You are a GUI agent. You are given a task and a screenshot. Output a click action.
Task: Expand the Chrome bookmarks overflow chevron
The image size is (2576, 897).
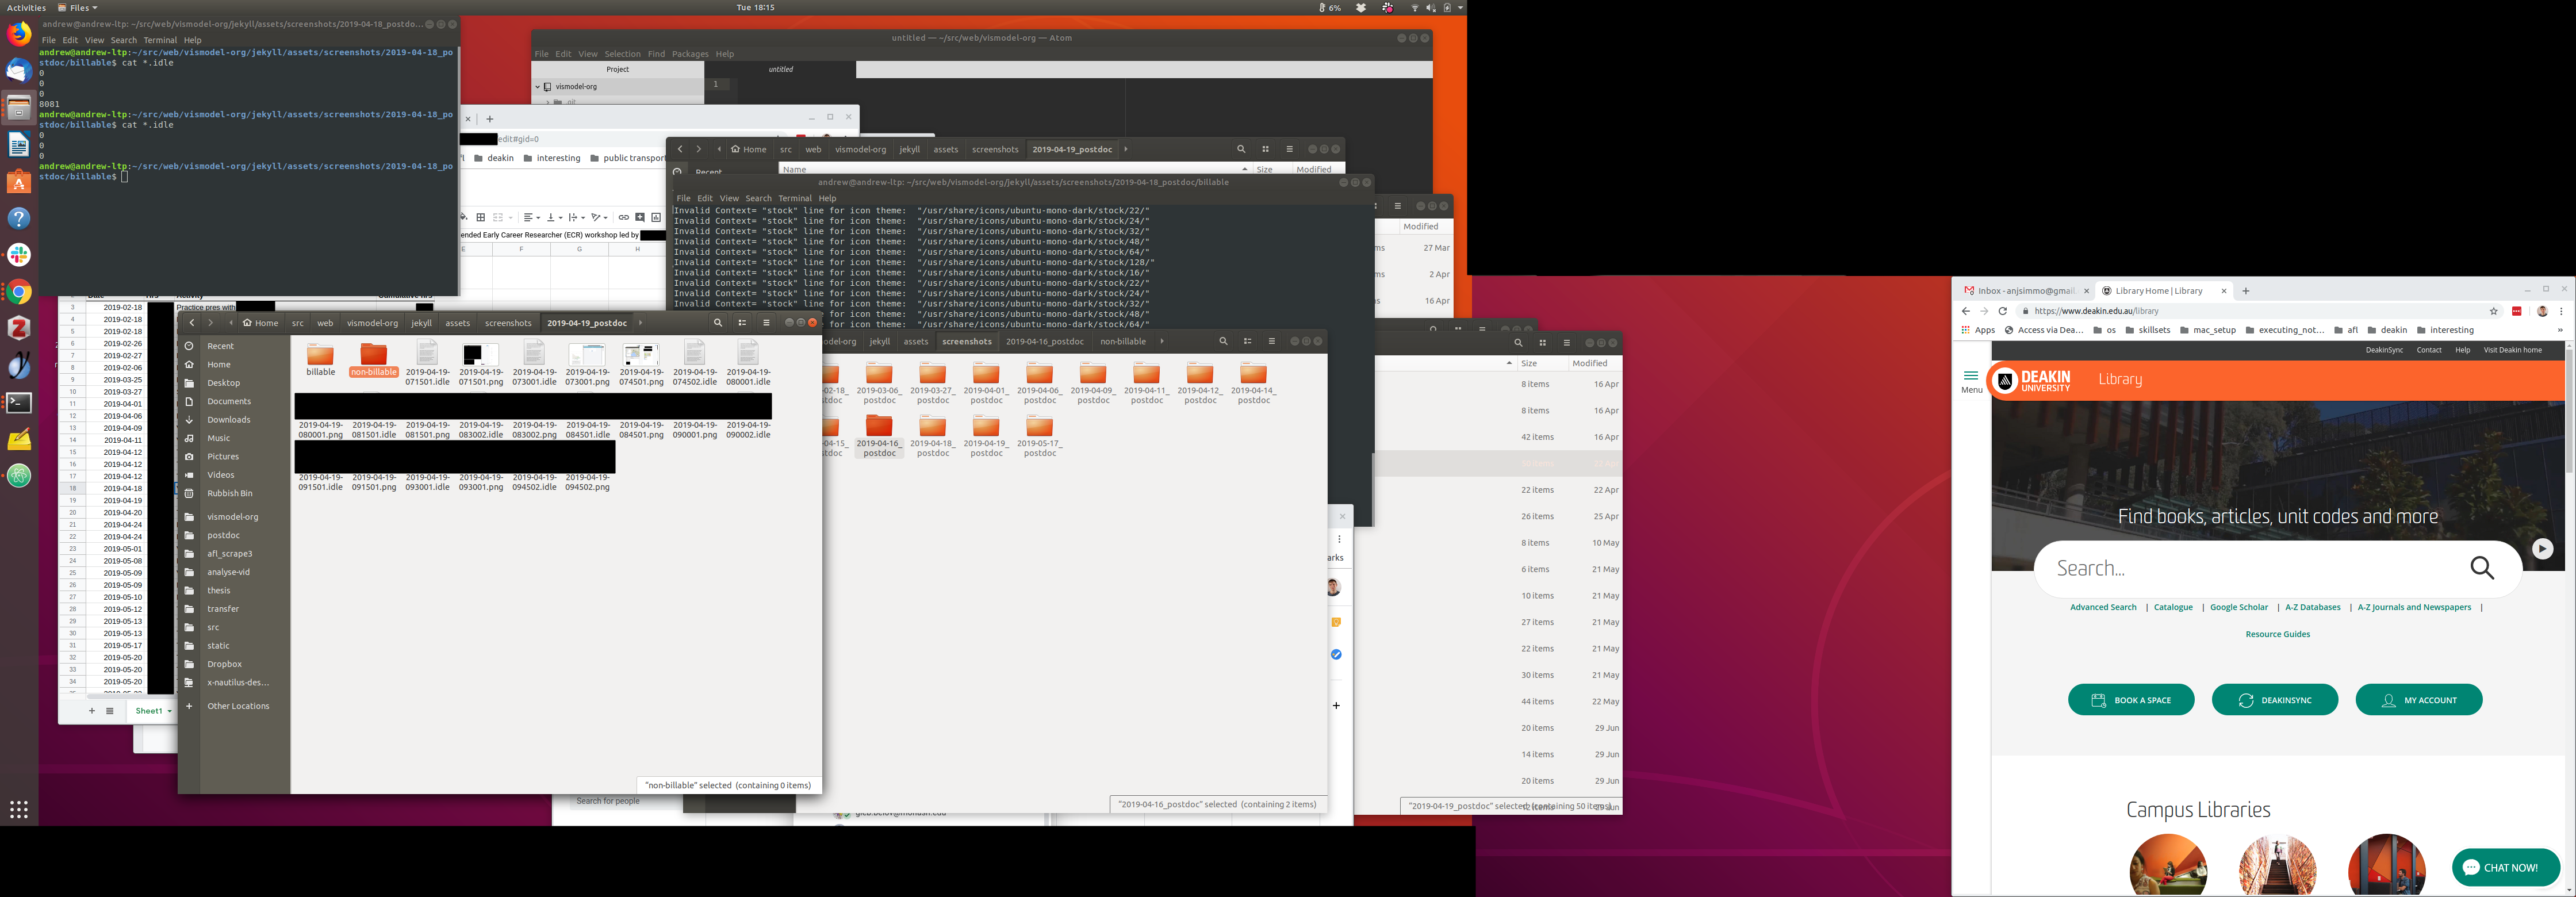pyautogui.click(x=2560, y=330)
